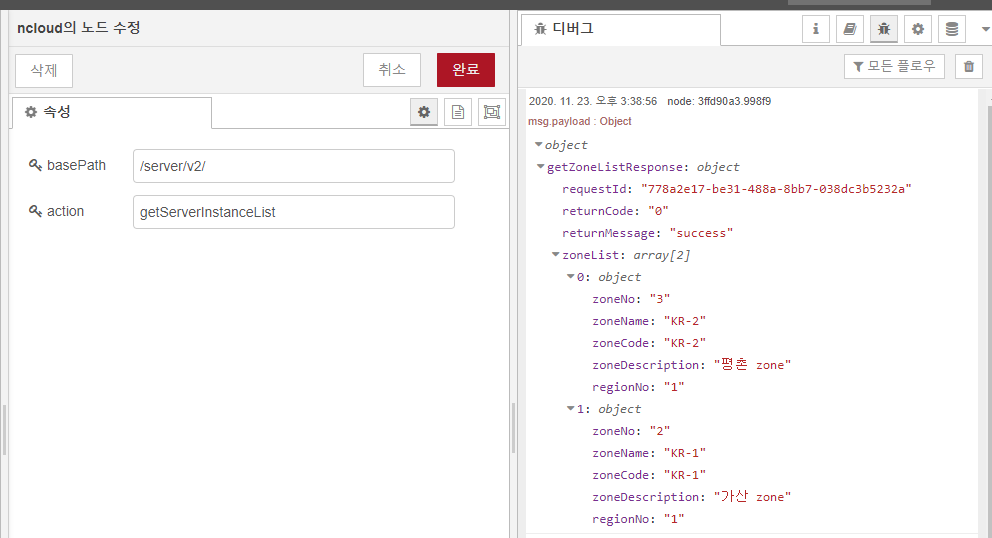Click msg.payload : Object label
Image resolution: width=992 pixels, height=538 pixels.
(580, 122)
